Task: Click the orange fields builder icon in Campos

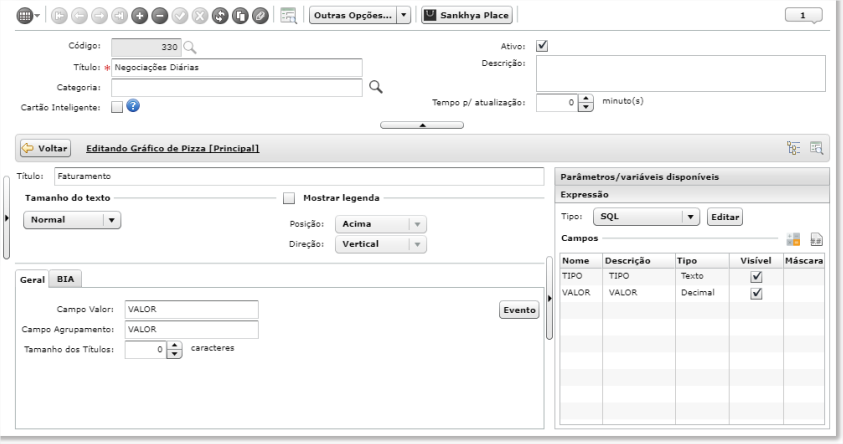Action: [x=793, y=239]
